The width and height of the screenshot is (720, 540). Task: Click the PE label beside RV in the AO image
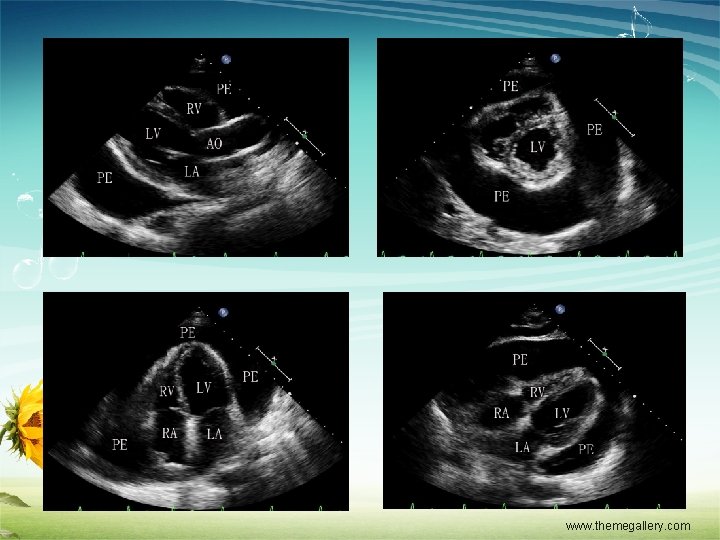click(224, 89)
